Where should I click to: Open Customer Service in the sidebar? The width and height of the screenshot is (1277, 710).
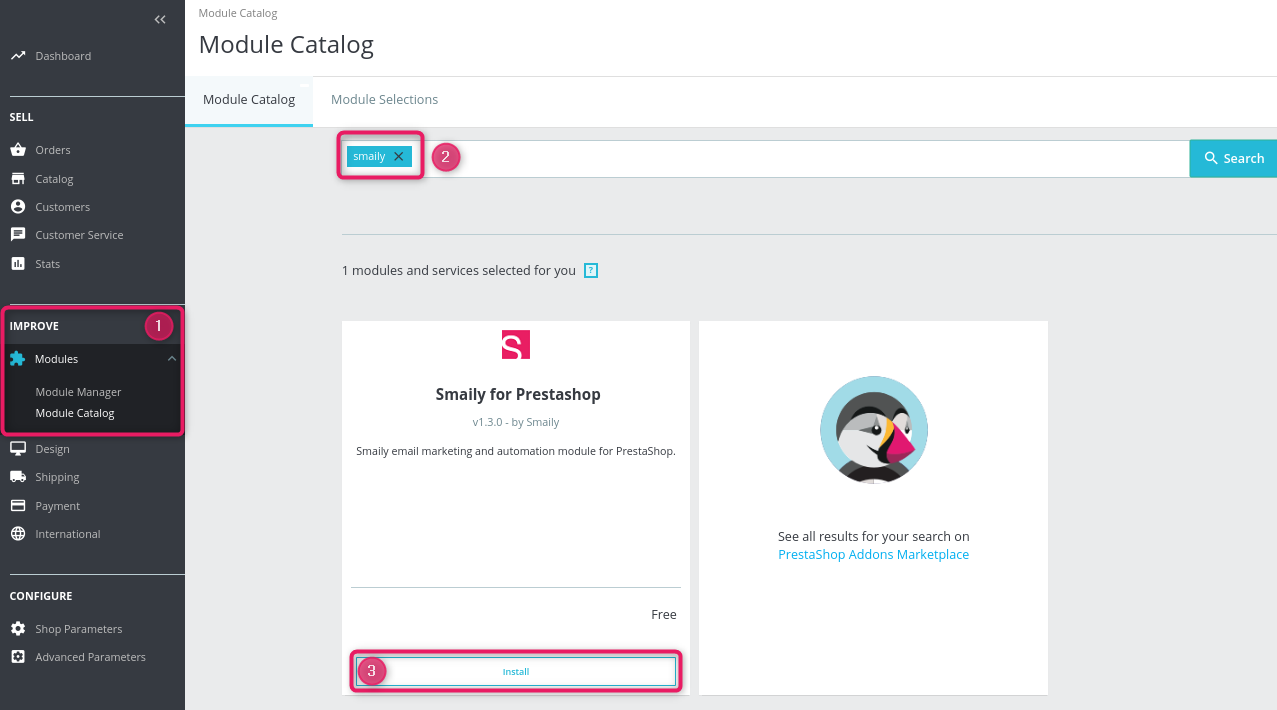click(80, 235)
